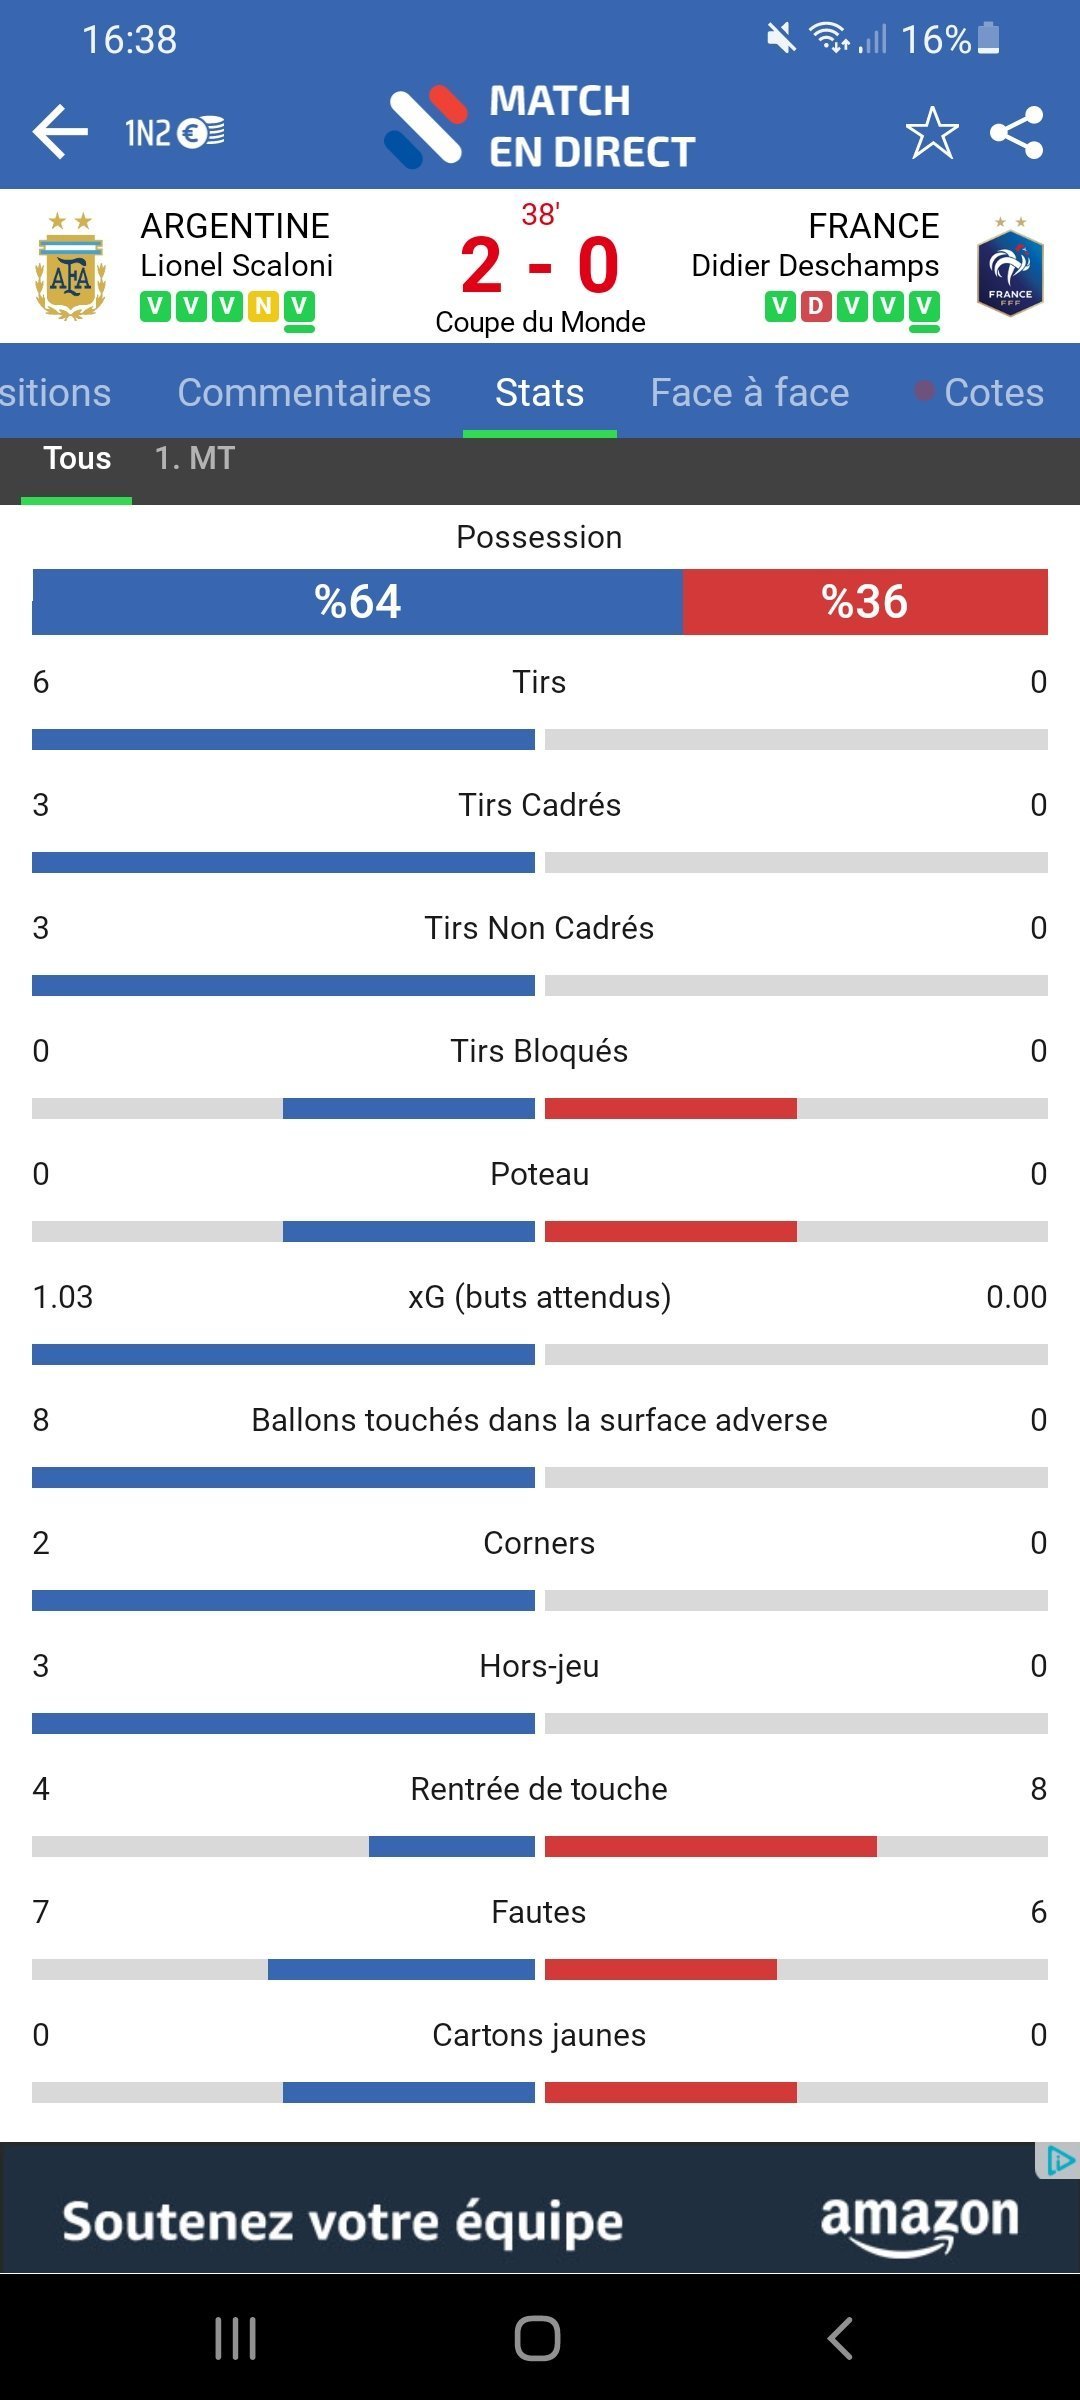The height and width of the screenshot is (2400, 1080).
Task: Open the Didier Deschamps coach link
Action: (815, 265)
